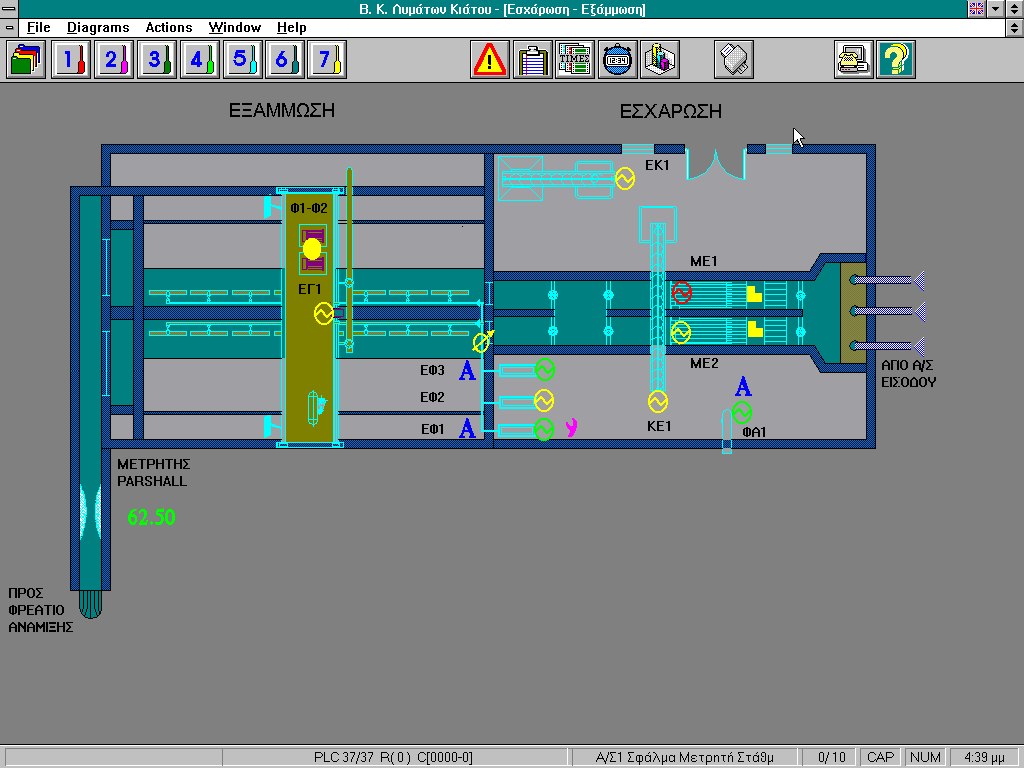Open diagram 1 from the toolbar
The height and width of the screenshot is (768, 1024).
pyautogui.click(x=70, y=60)
